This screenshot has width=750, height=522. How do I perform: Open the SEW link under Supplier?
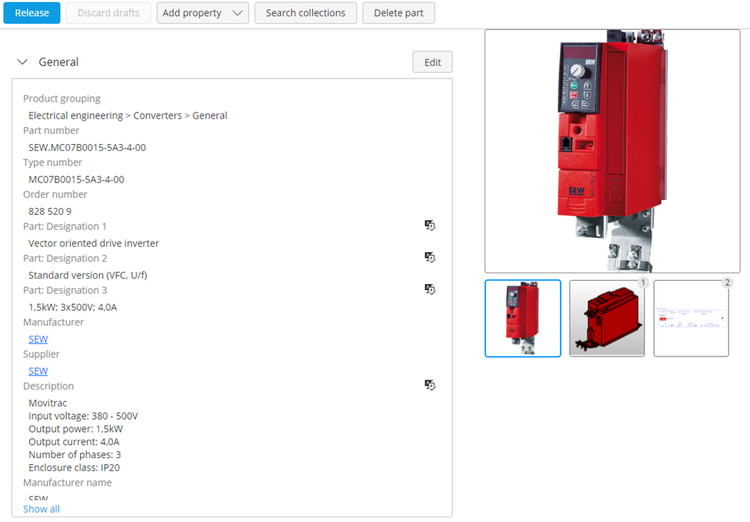point(38,371)
